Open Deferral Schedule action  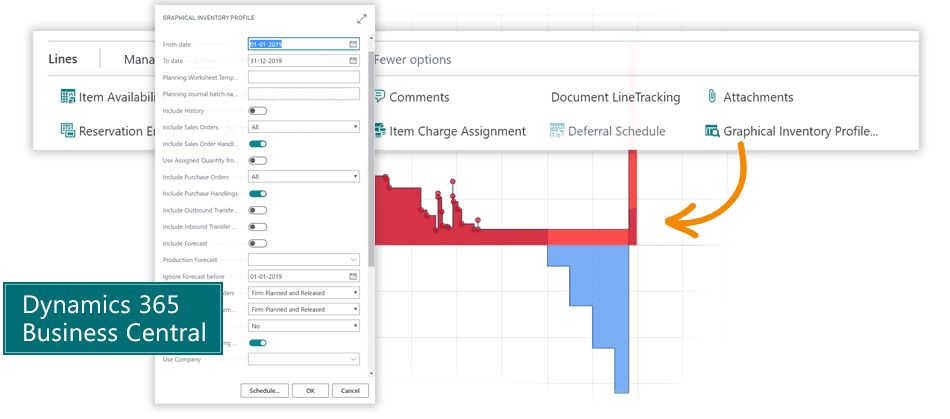(x=617, y=131)
